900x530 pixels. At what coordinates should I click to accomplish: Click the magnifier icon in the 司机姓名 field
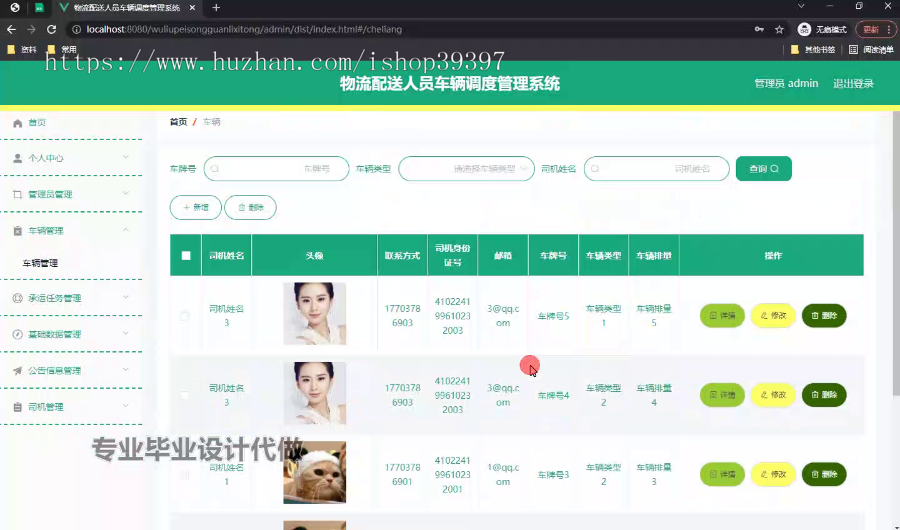(x=595, y=169)
